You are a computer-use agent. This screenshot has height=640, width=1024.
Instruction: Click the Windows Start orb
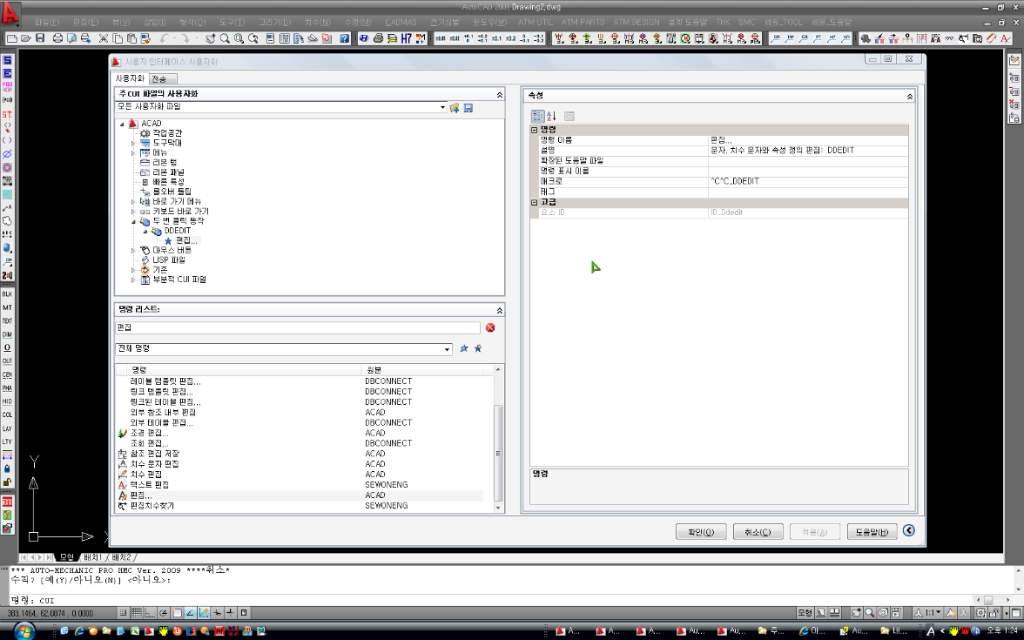tap(24, 630)
